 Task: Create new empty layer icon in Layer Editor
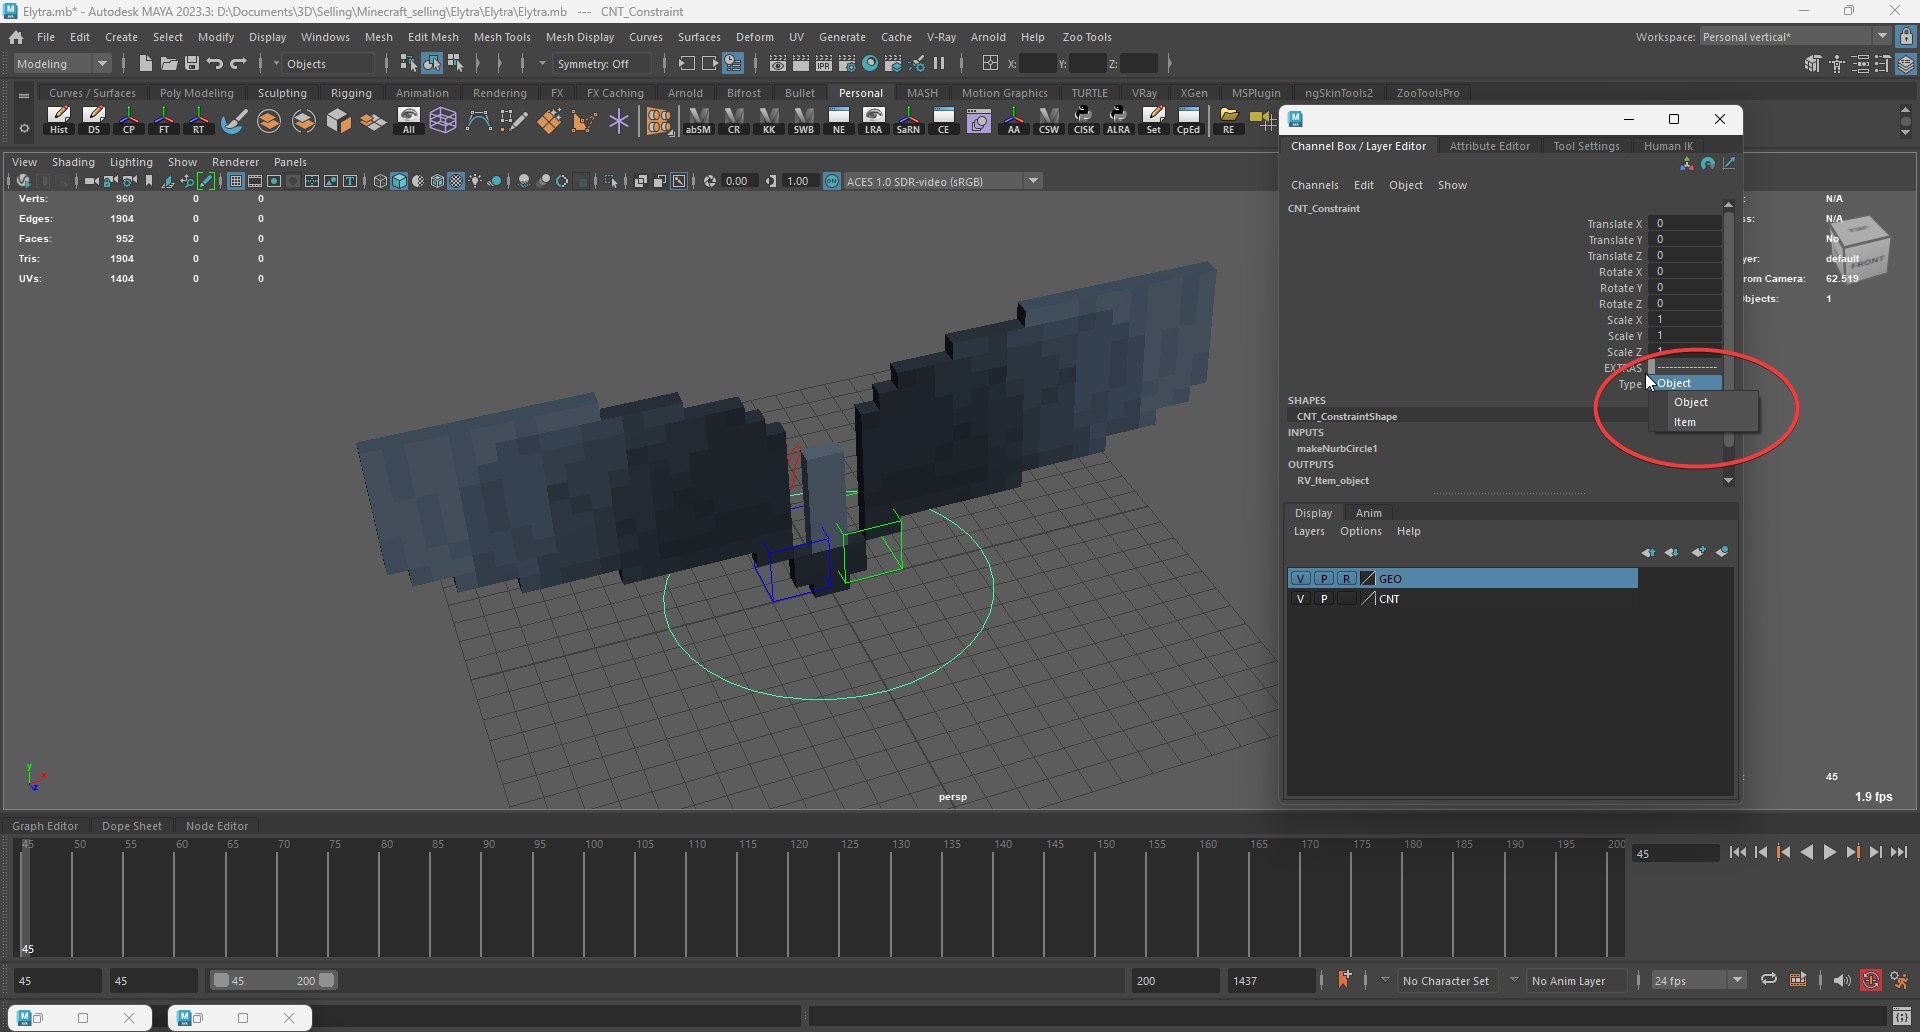(x=1698, y=552)
